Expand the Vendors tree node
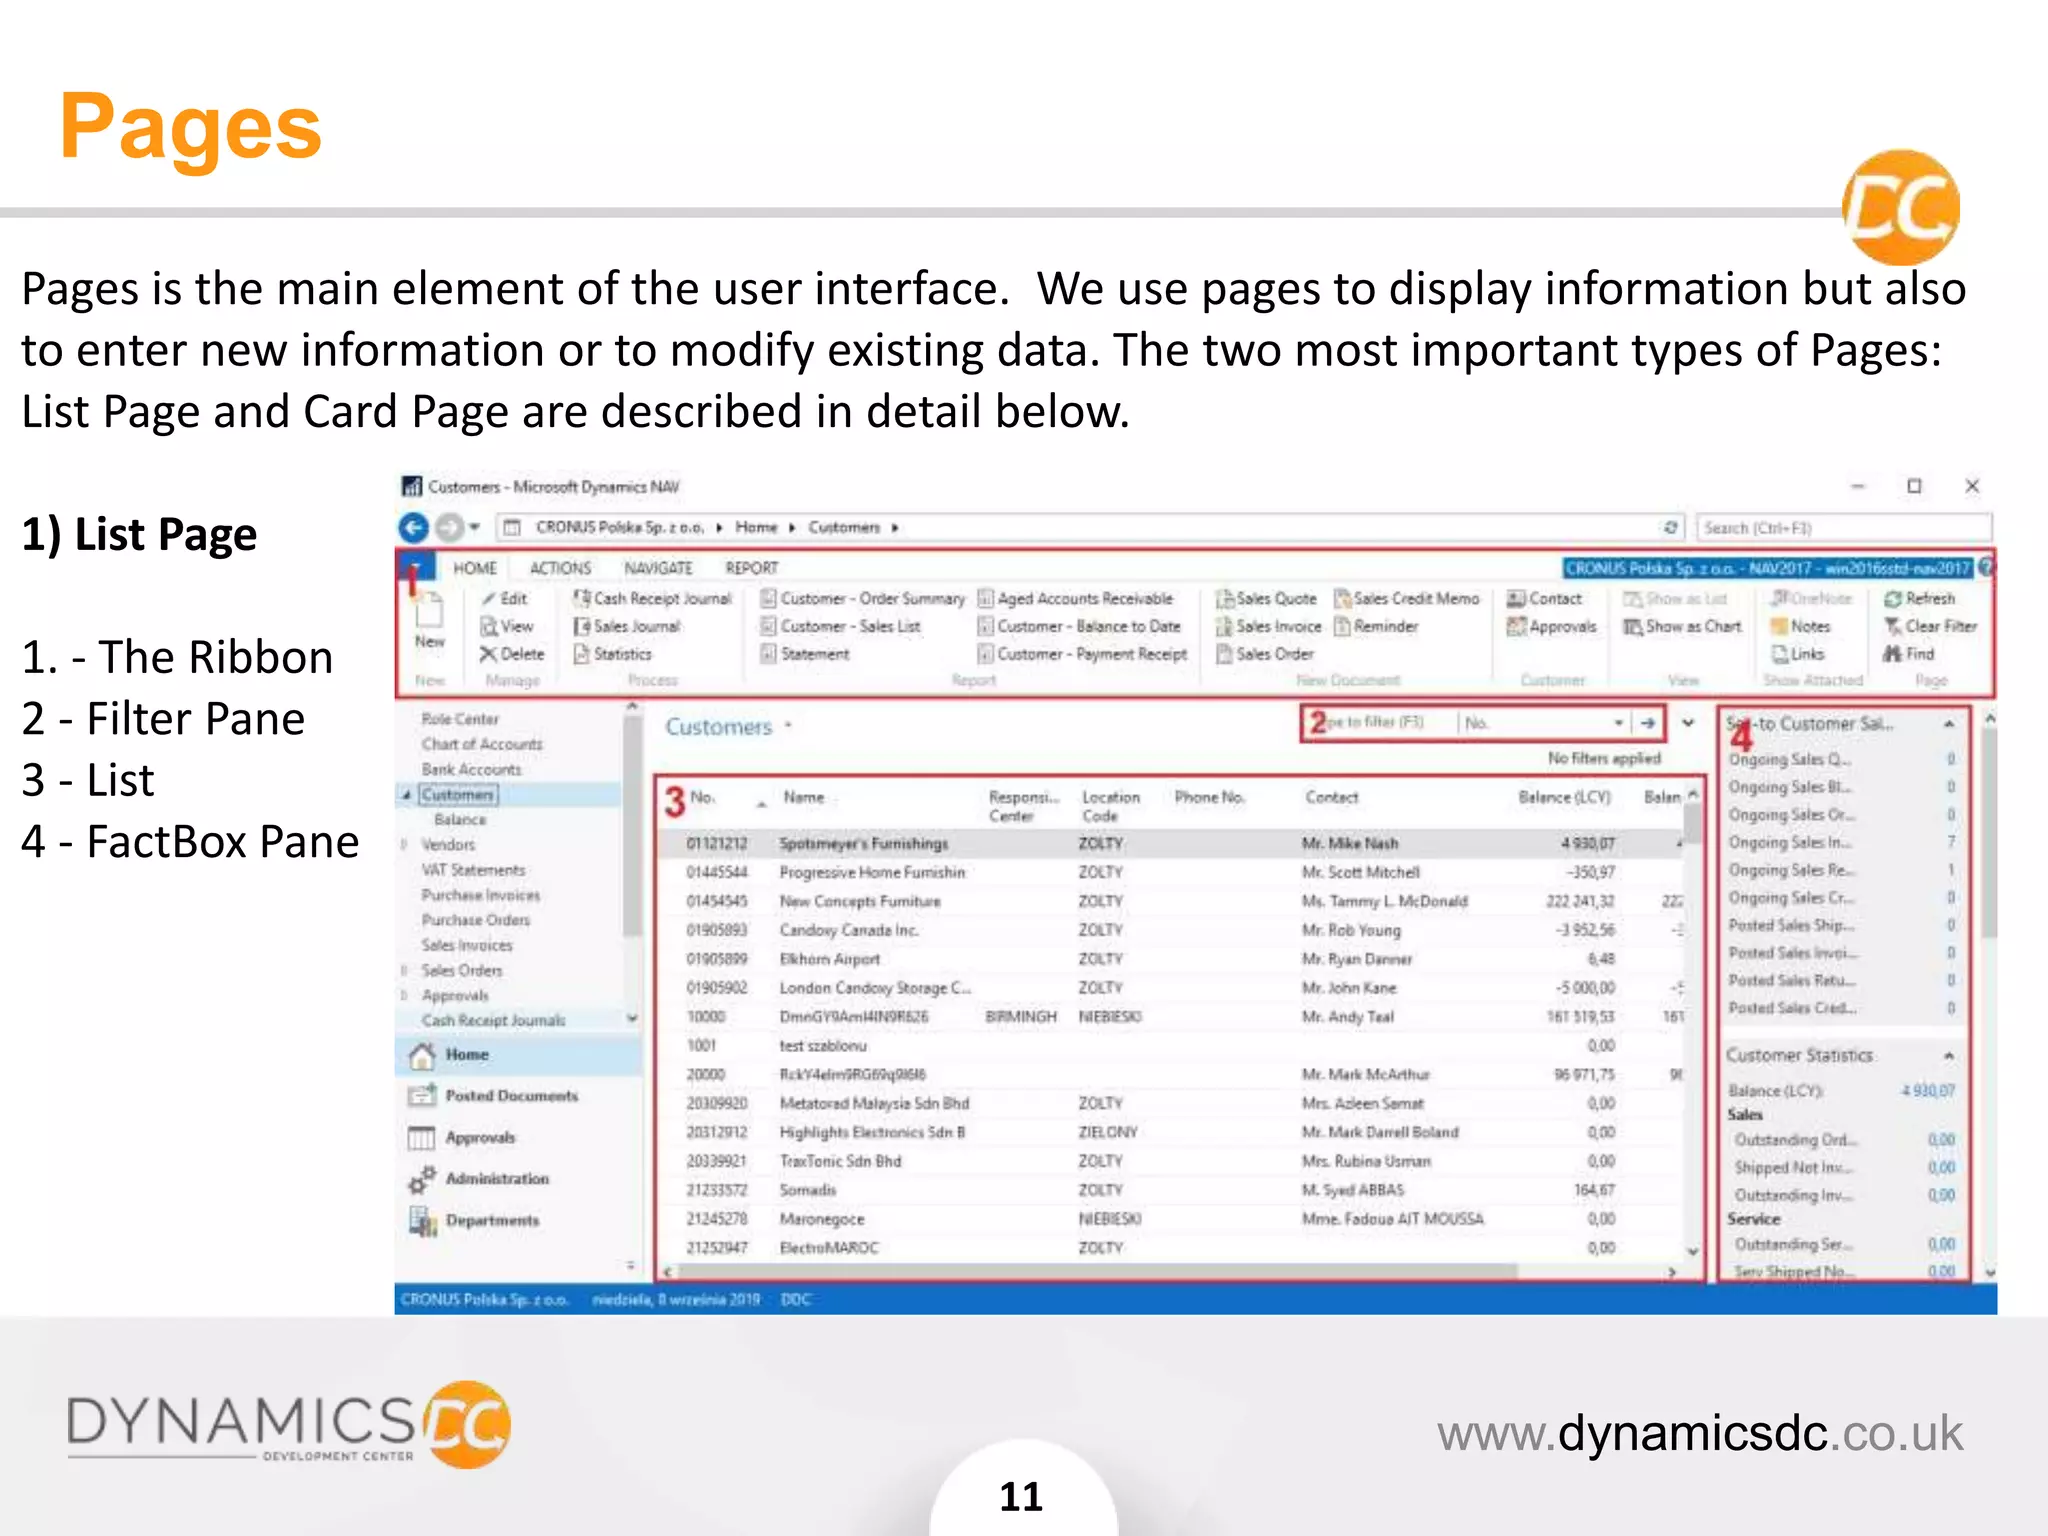 click(x=404, y=845)
